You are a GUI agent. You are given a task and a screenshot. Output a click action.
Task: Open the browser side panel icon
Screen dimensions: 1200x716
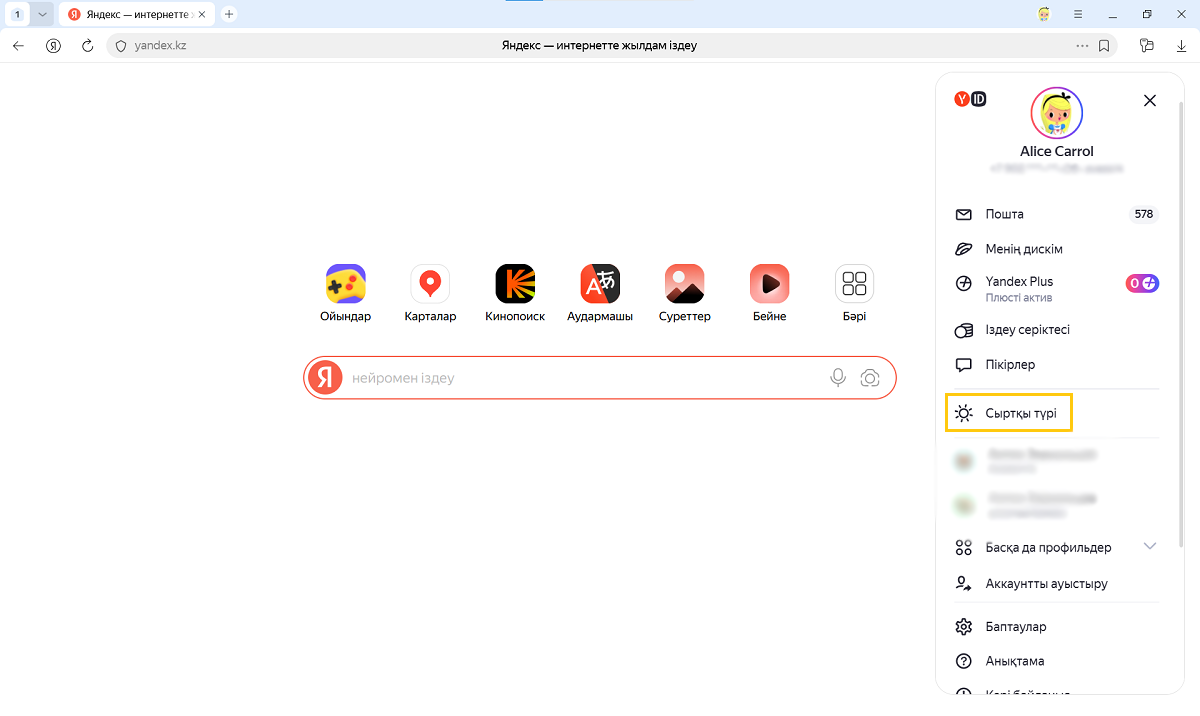1147,45
